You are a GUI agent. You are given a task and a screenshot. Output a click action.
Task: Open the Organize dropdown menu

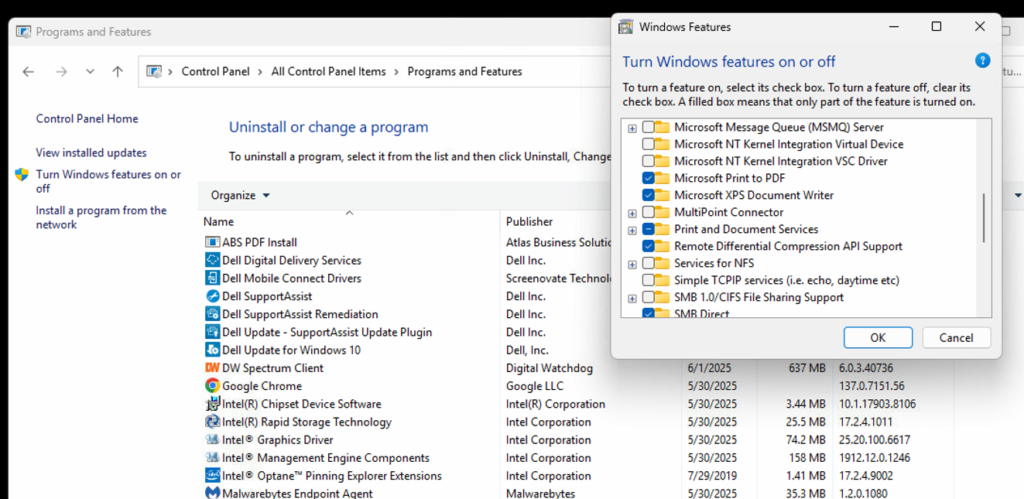pyautogui.click(x=240, y=195)
